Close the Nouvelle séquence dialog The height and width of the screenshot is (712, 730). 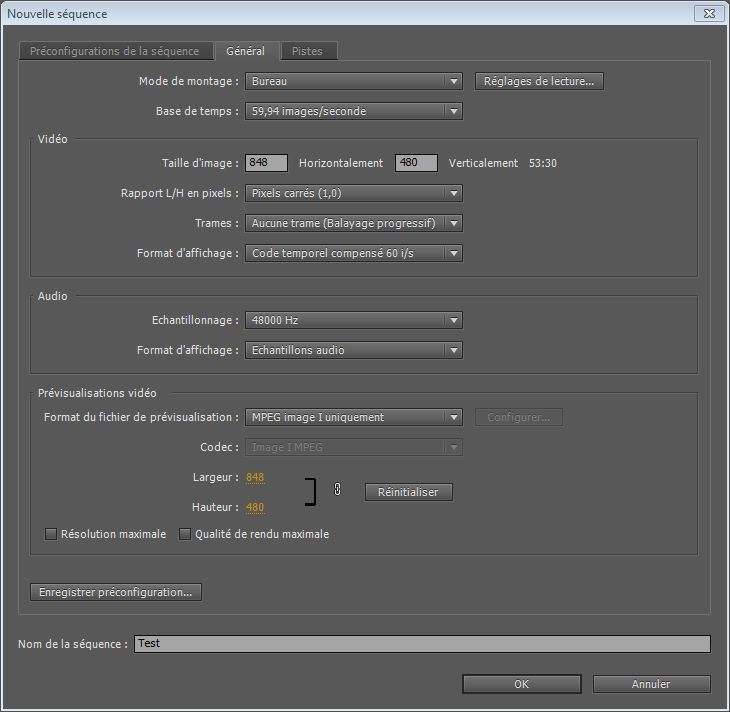tap(709, 14)
